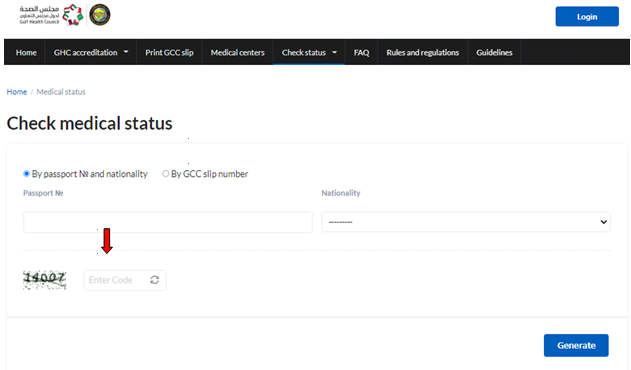
Task: Open Rules and regulations page
Action: pyautogui.click(x=423, y=52)
